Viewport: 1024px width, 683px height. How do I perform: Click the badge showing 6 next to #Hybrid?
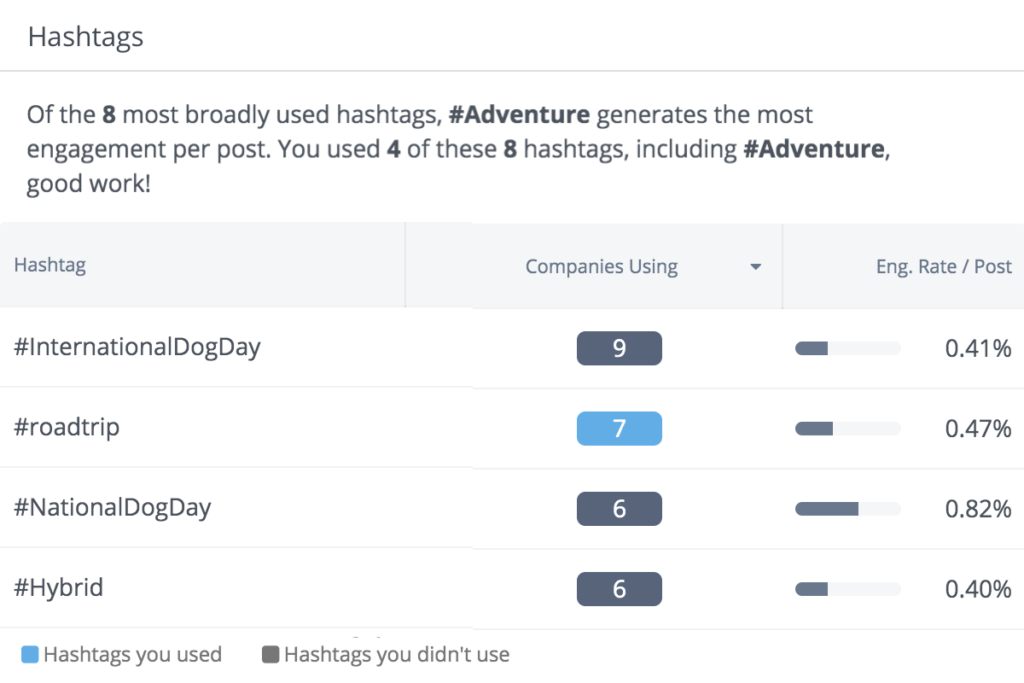pos(619,589)
